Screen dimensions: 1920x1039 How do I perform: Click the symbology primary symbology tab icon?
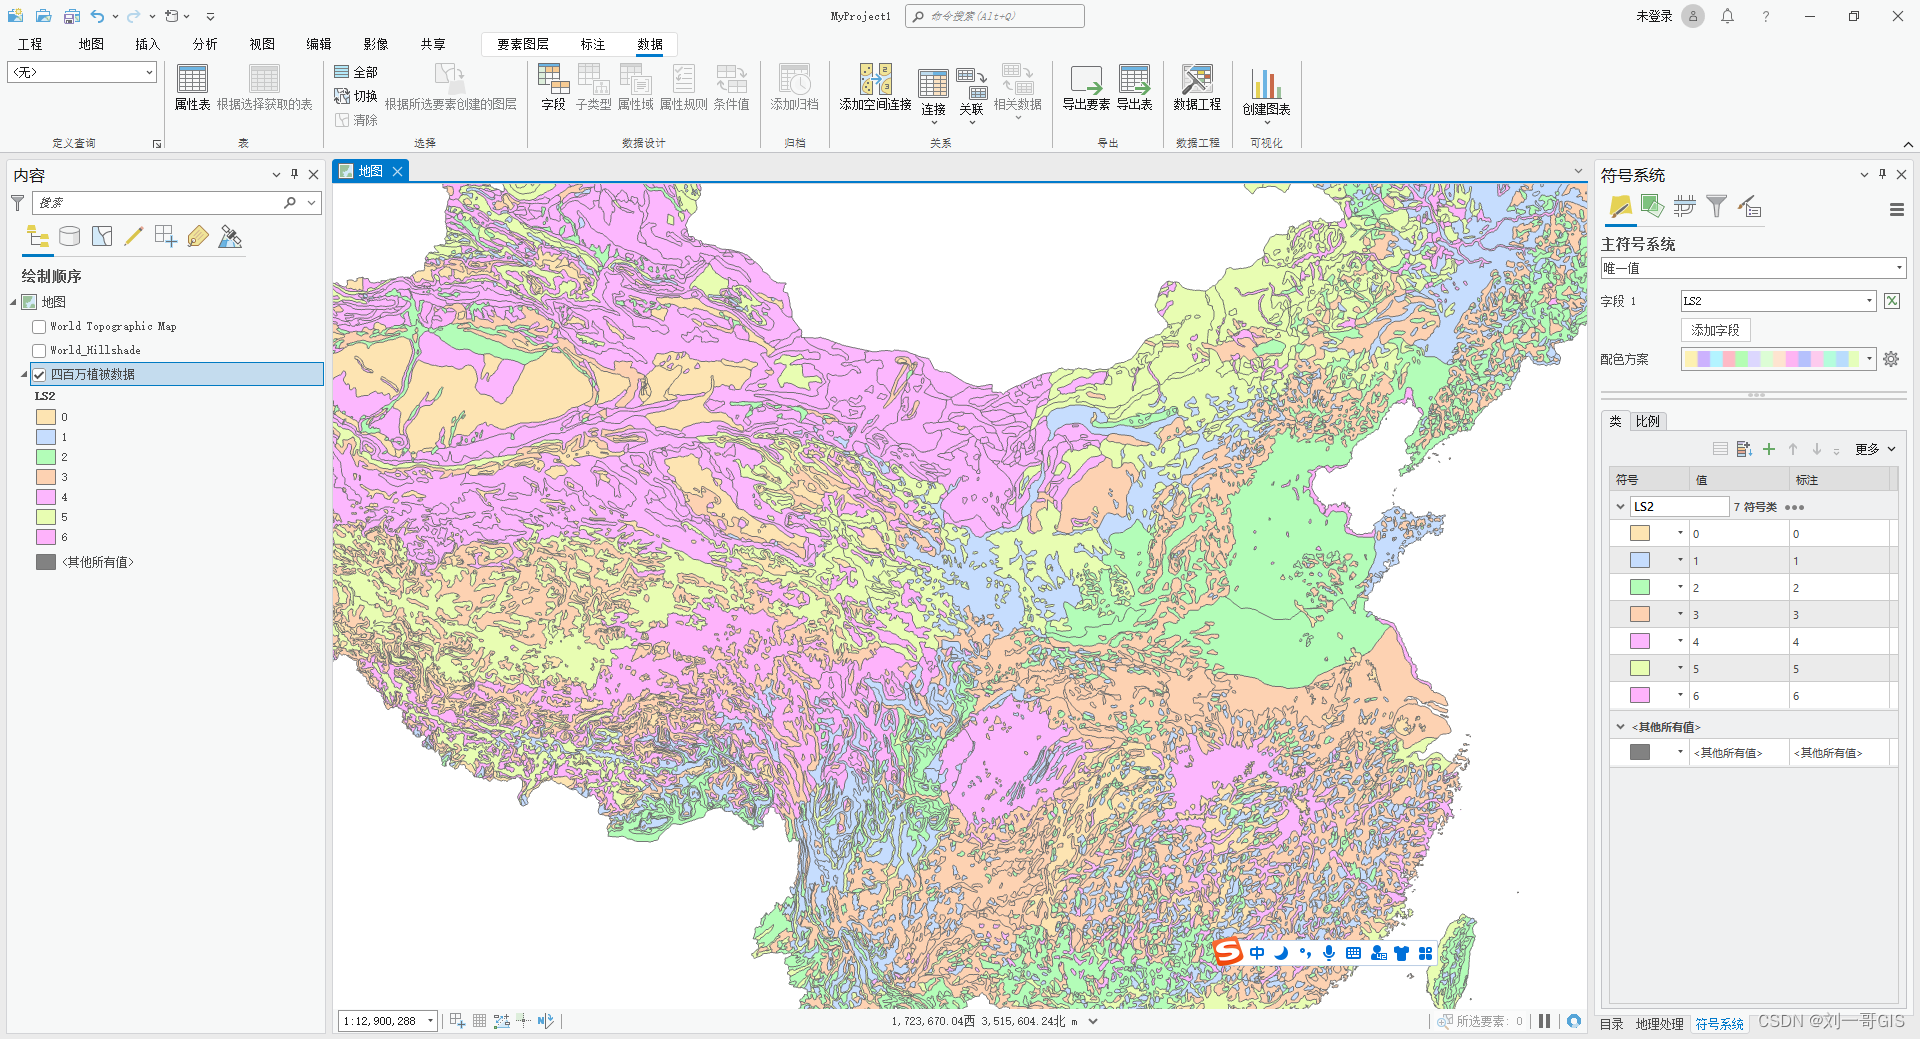pos(1620,207)
